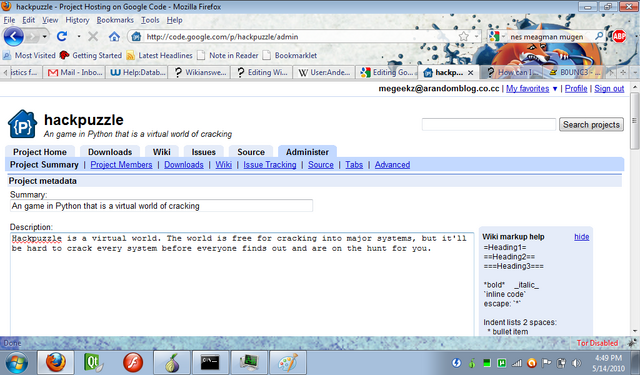Open the top Downloads project tab

pyautogui.click(x=110, y=152)
